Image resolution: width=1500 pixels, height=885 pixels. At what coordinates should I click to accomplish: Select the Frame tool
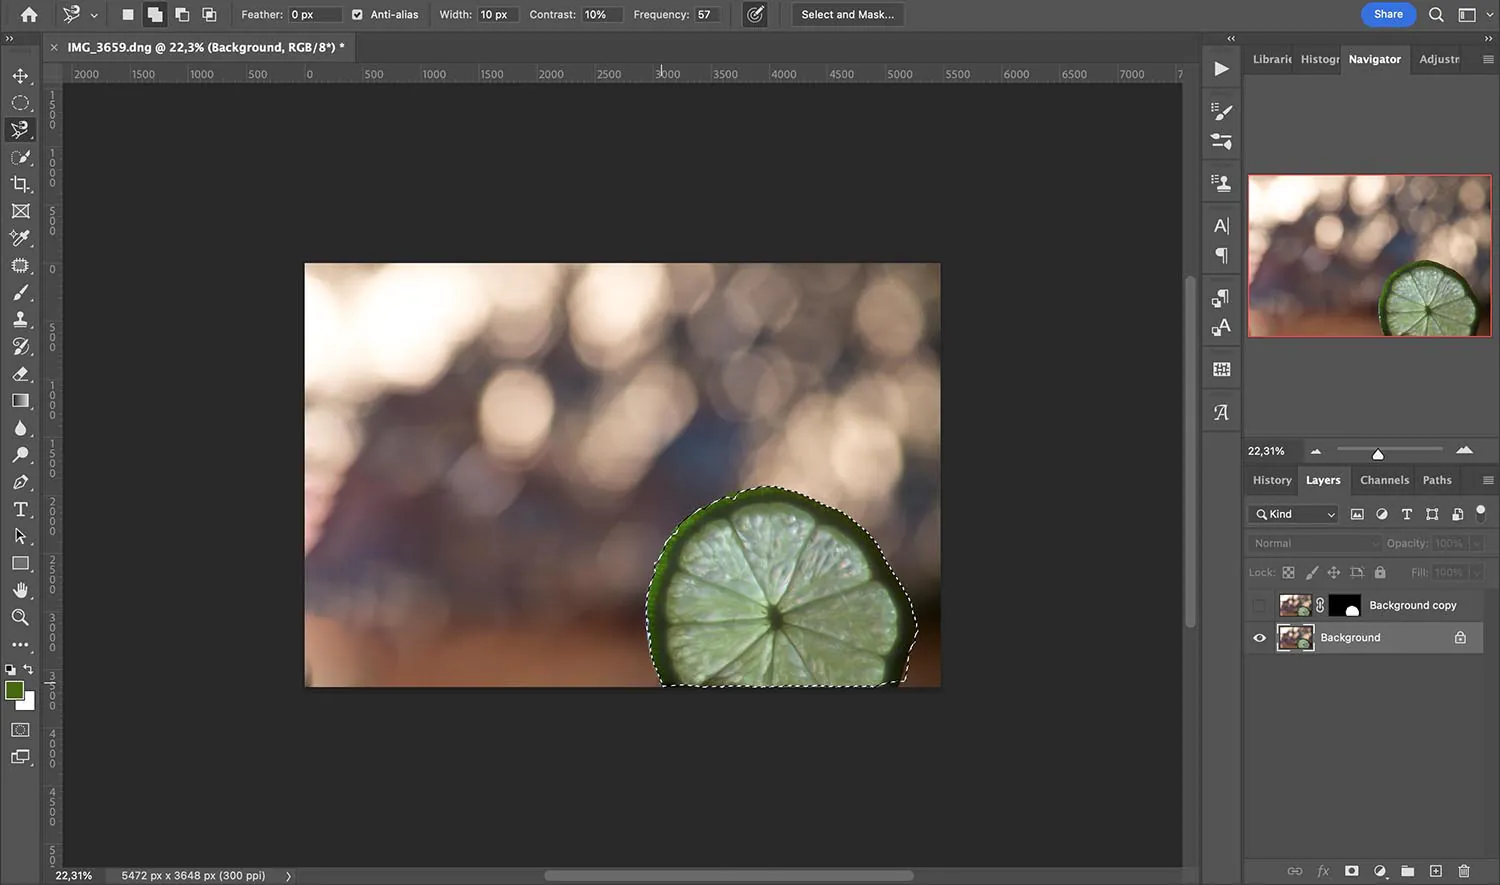click(x=20, y=211)
